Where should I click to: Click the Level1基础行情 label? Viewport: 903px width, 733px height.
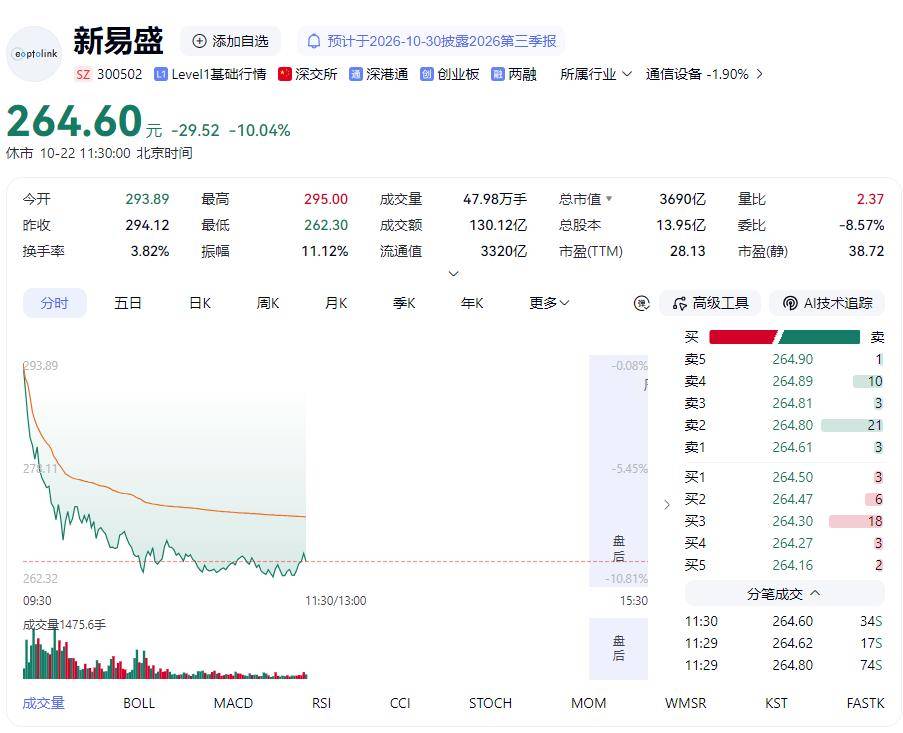click(218, 74)
